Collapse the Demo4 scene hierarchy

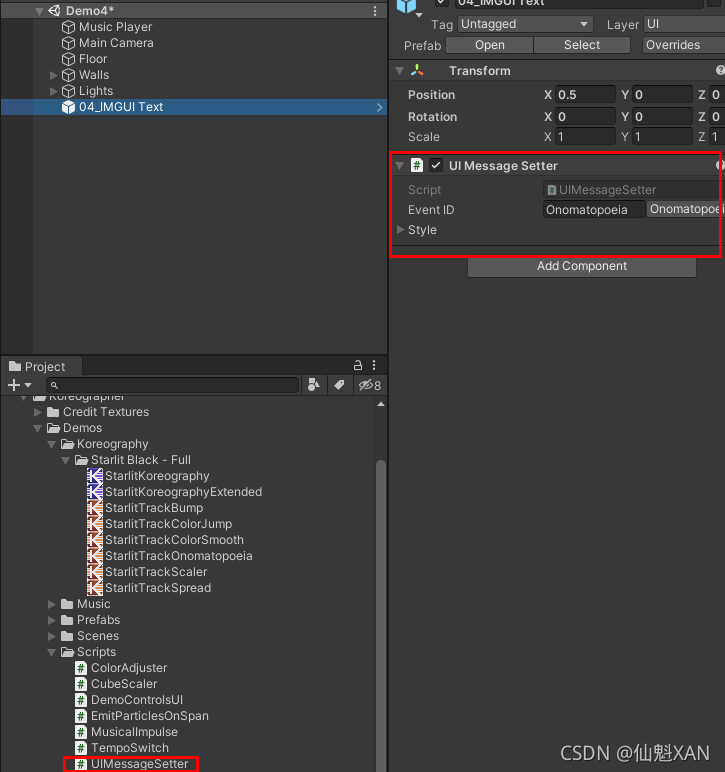pyautogui.click(x=39, y=11)
